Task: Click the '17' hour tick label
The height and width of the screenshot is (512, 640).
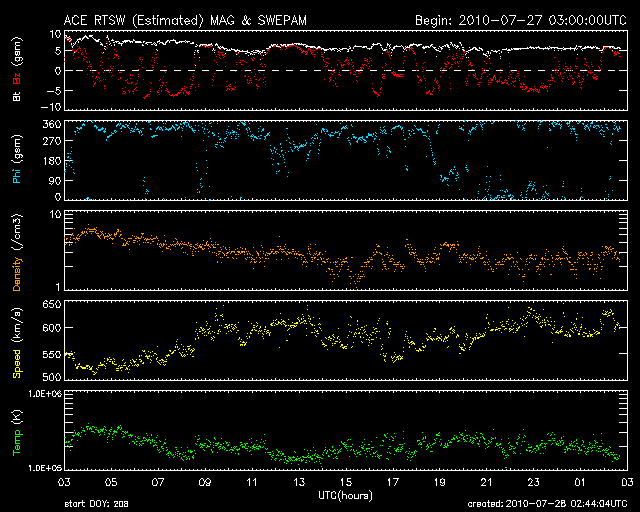Action: click(x=393, y=483)
